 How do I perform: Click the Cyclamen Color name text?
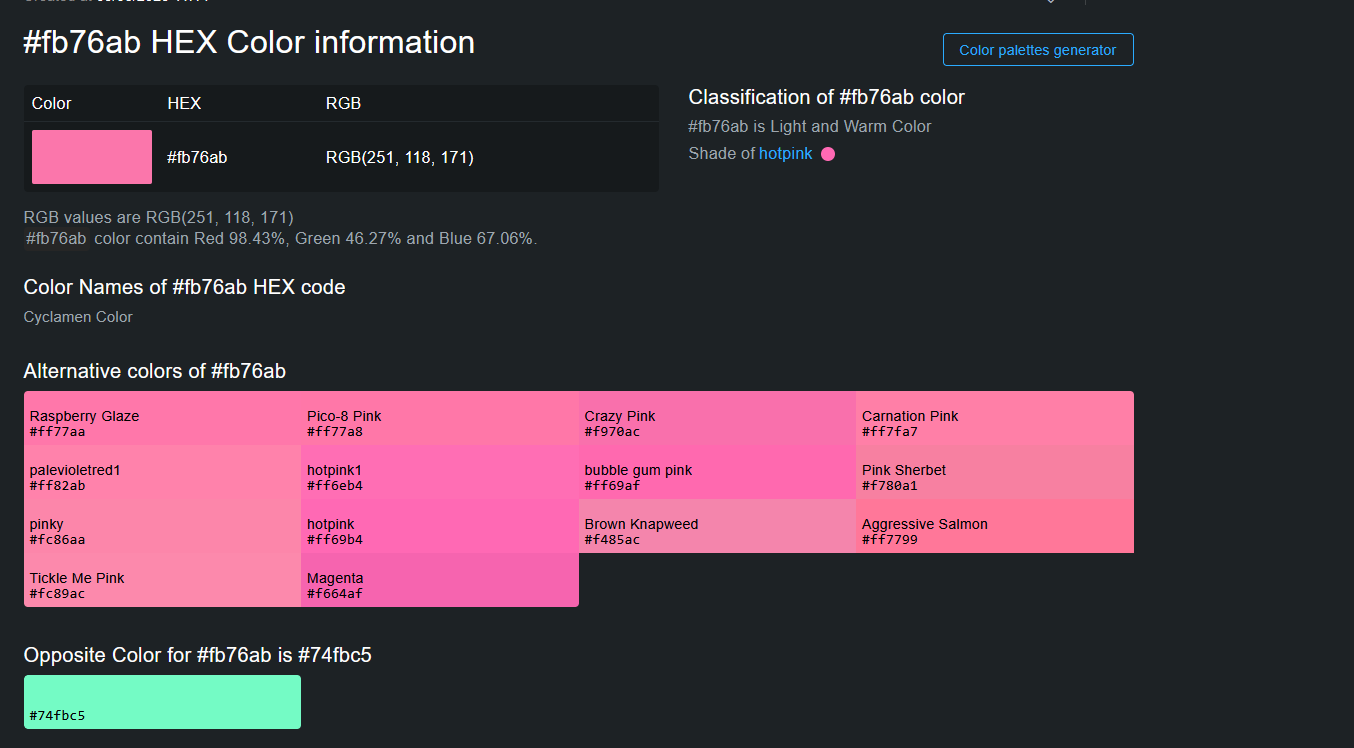pos(78,317)
